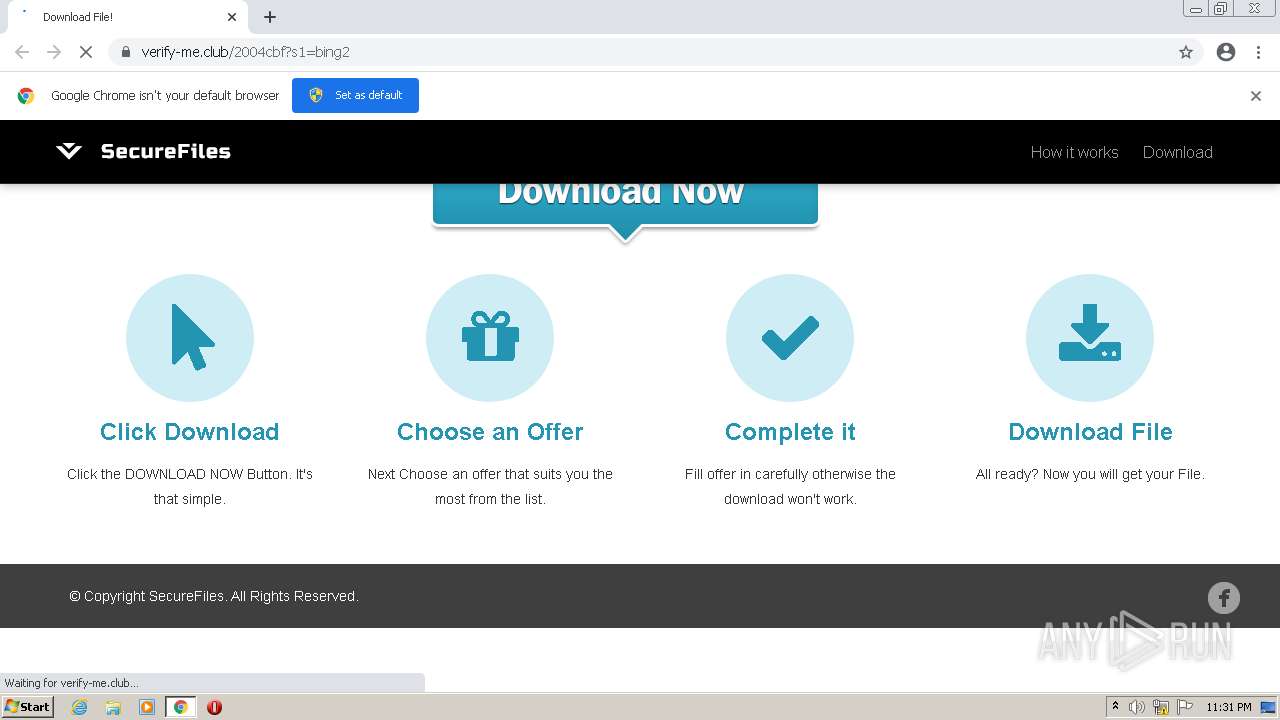Open the Windows Start button
The width and height of the screenshot is (1280, 720).
tap(28, 707)
